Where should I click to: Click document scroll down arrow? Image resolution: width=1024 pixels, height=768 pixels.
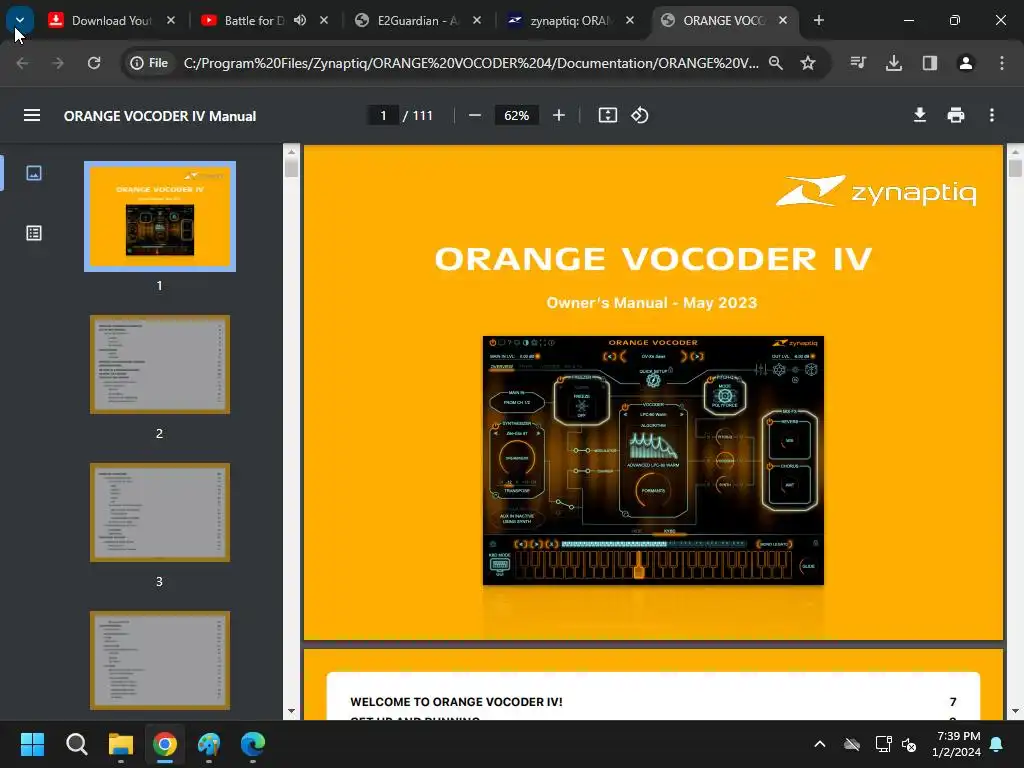pyautogui.click(x=1015, y=711)
